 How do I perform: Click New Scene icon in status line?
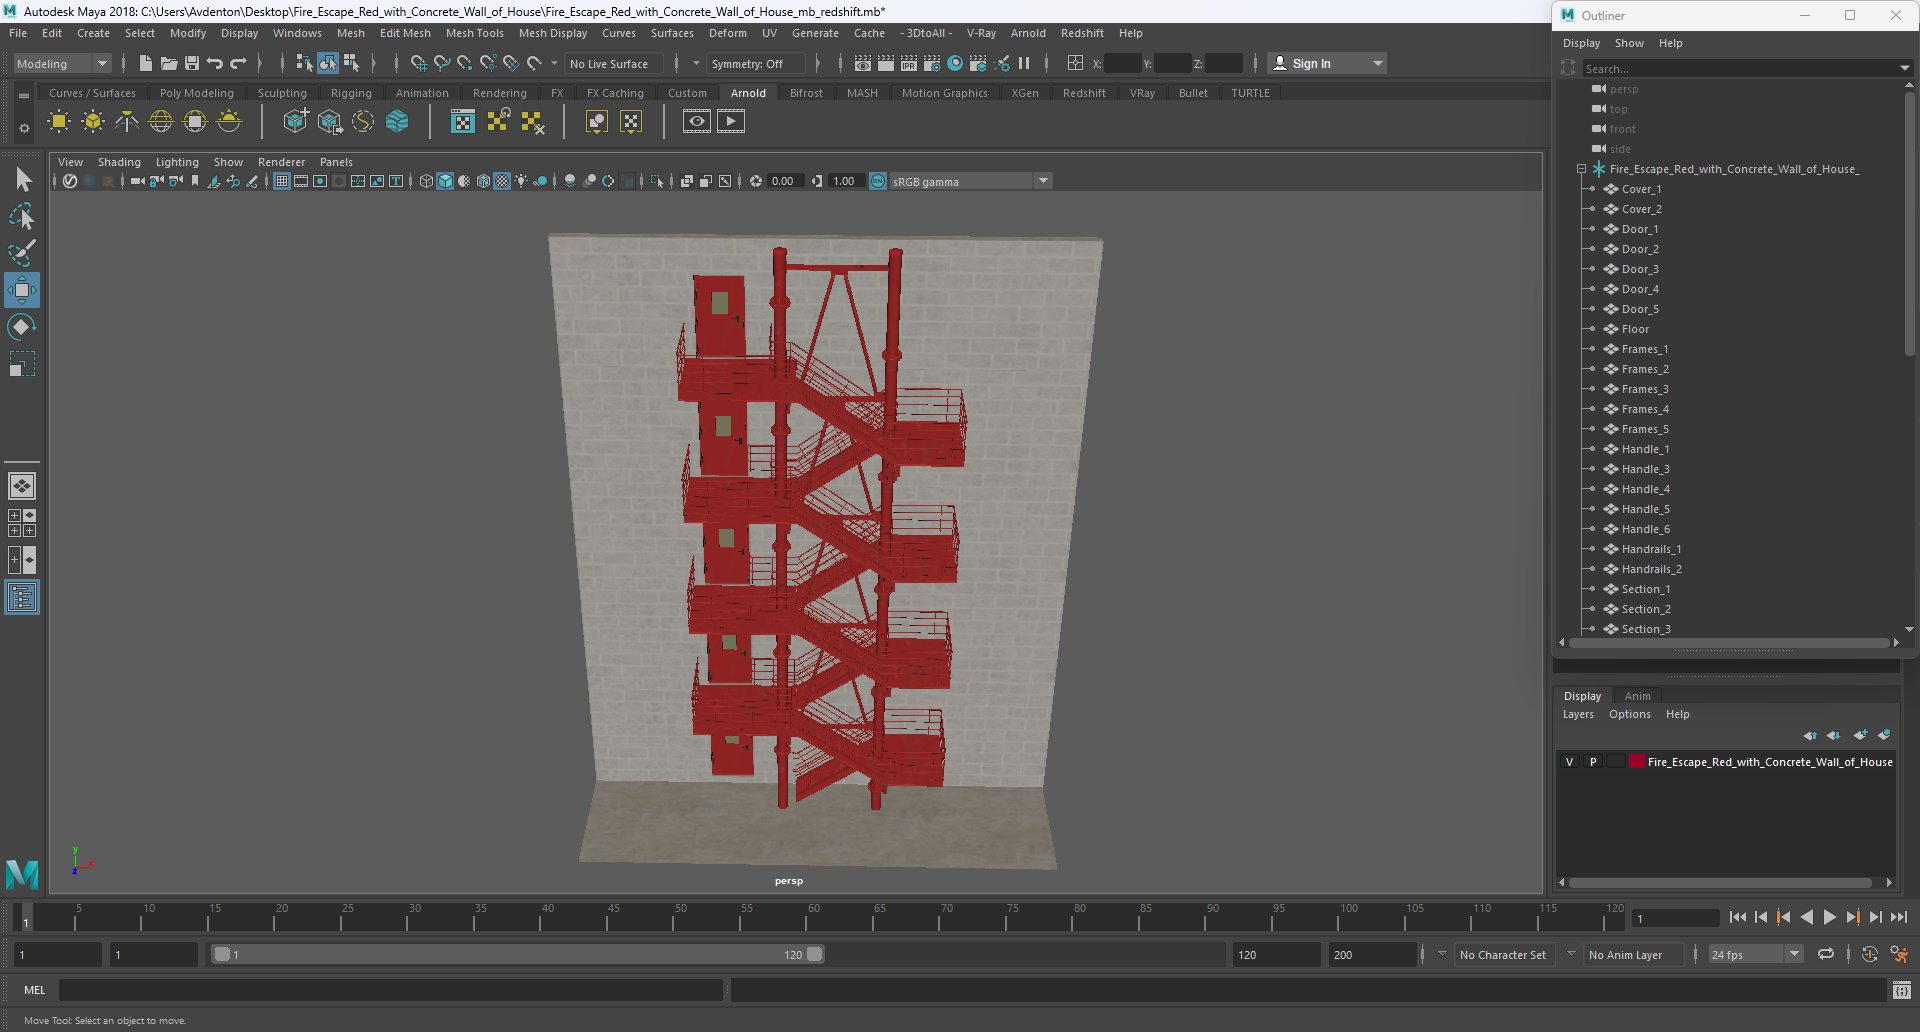coord(146,63)
